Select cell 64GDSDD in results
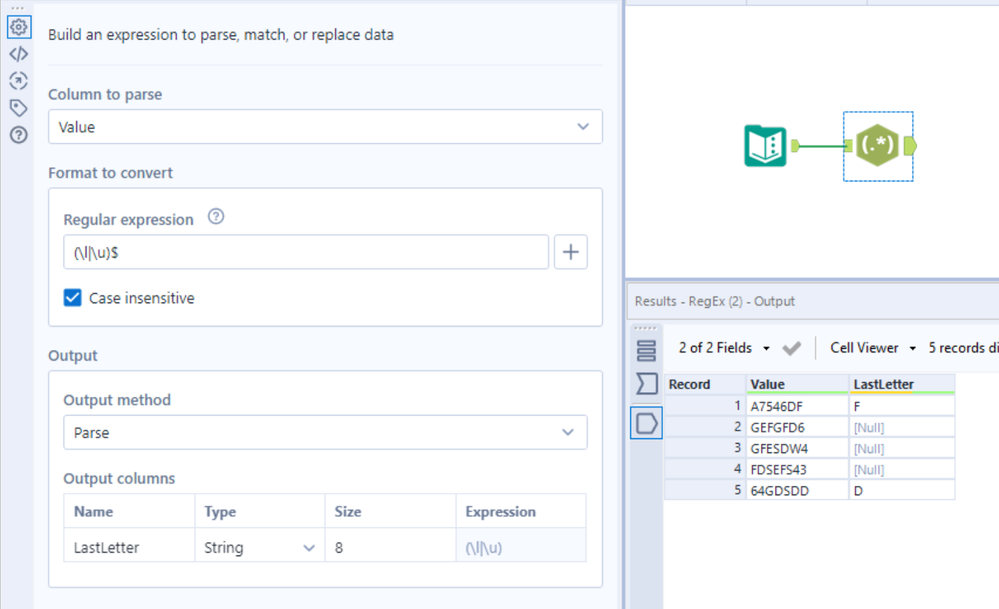The height and width of the screenshot is (609, 999). click(x=797, y=490)
